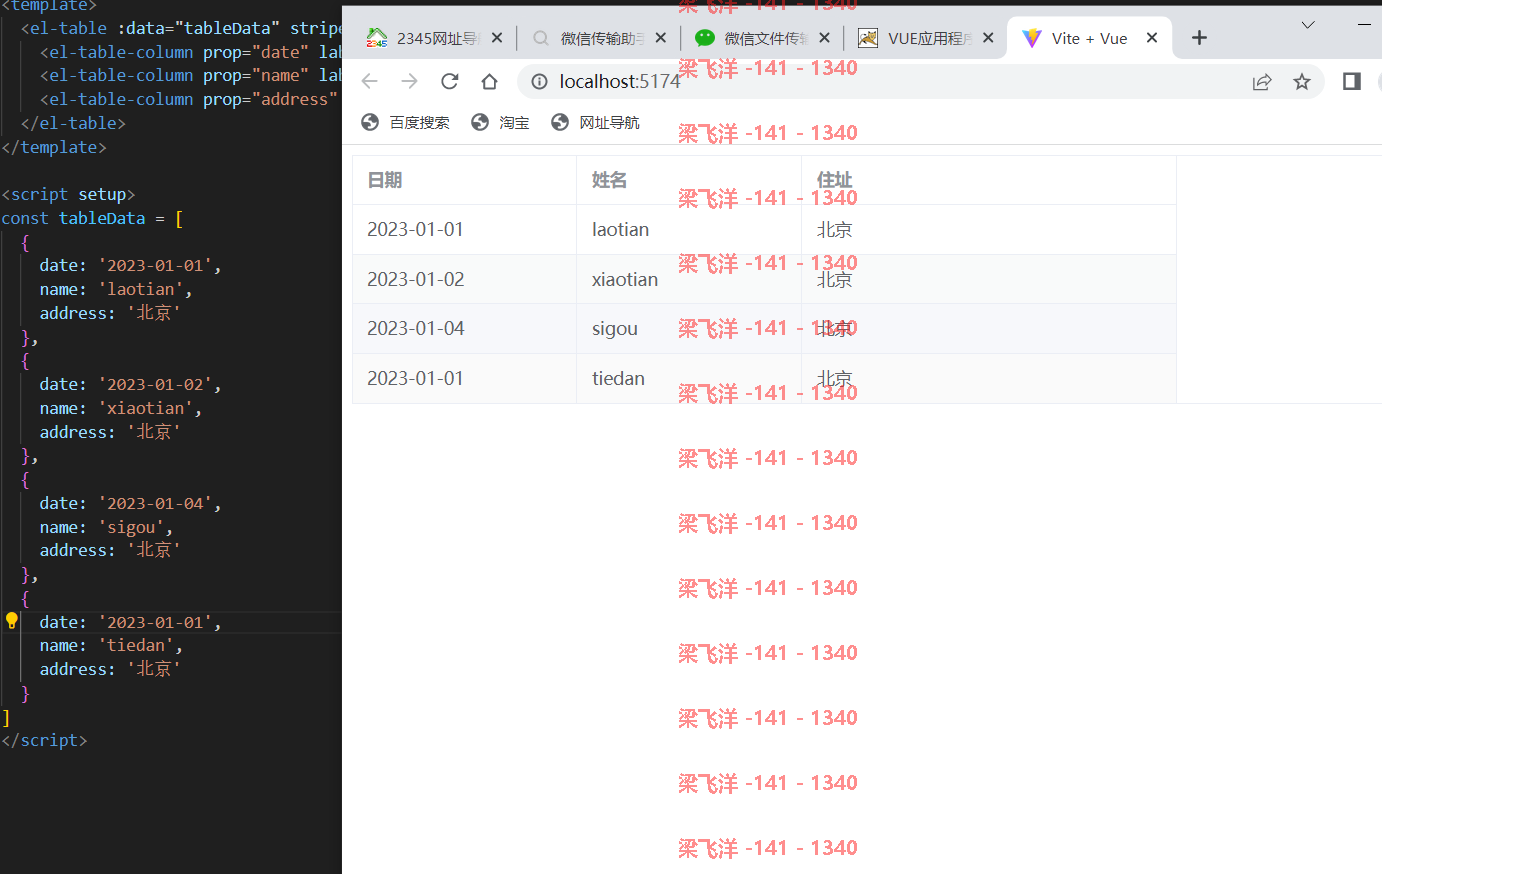Screen dimensions: 1536x874
Task: Click the browser forward arrow
Action: click(x=409, y=81)
